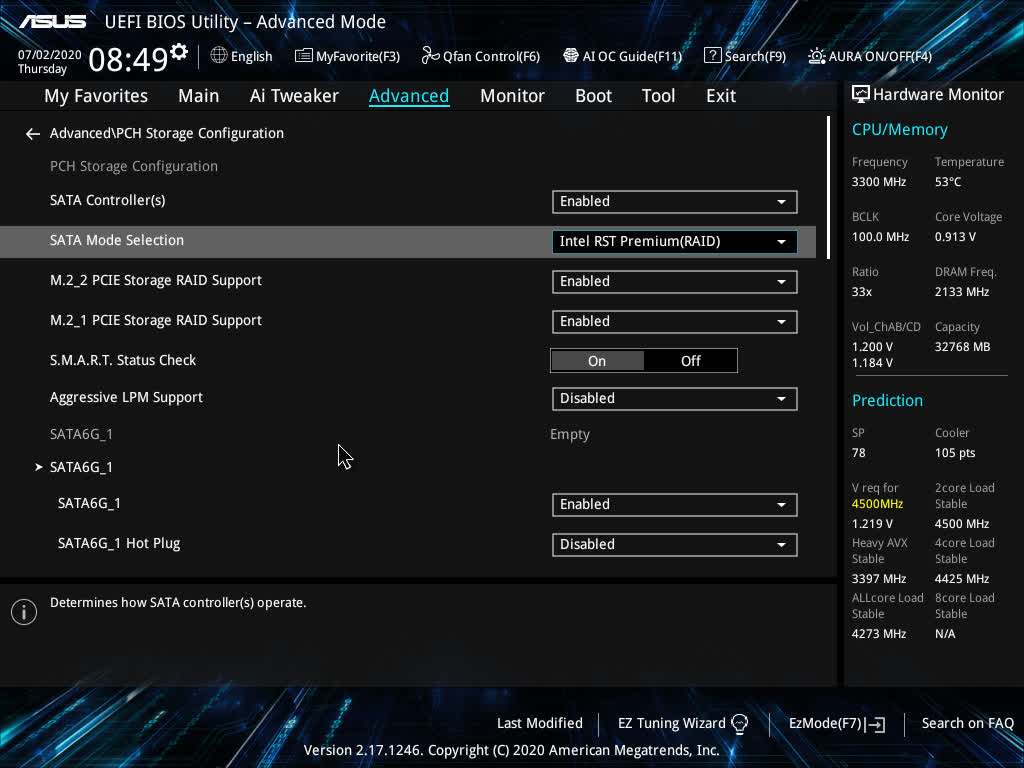This screenshot has width=1024, height=768.
Task: Click AI OC Guide(F11) label
Action: (632, 57)
